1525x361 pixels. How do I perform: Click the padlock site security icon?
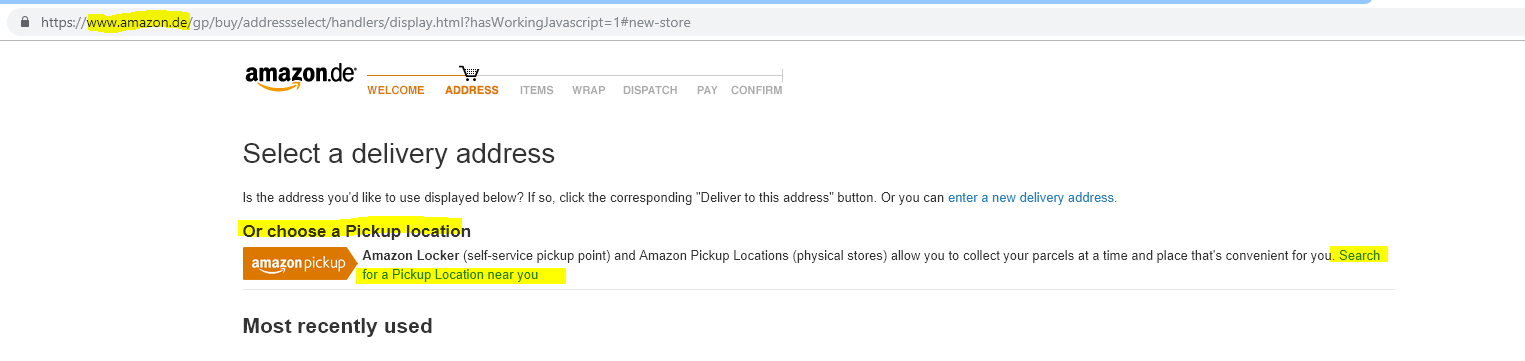coord(25,22)
